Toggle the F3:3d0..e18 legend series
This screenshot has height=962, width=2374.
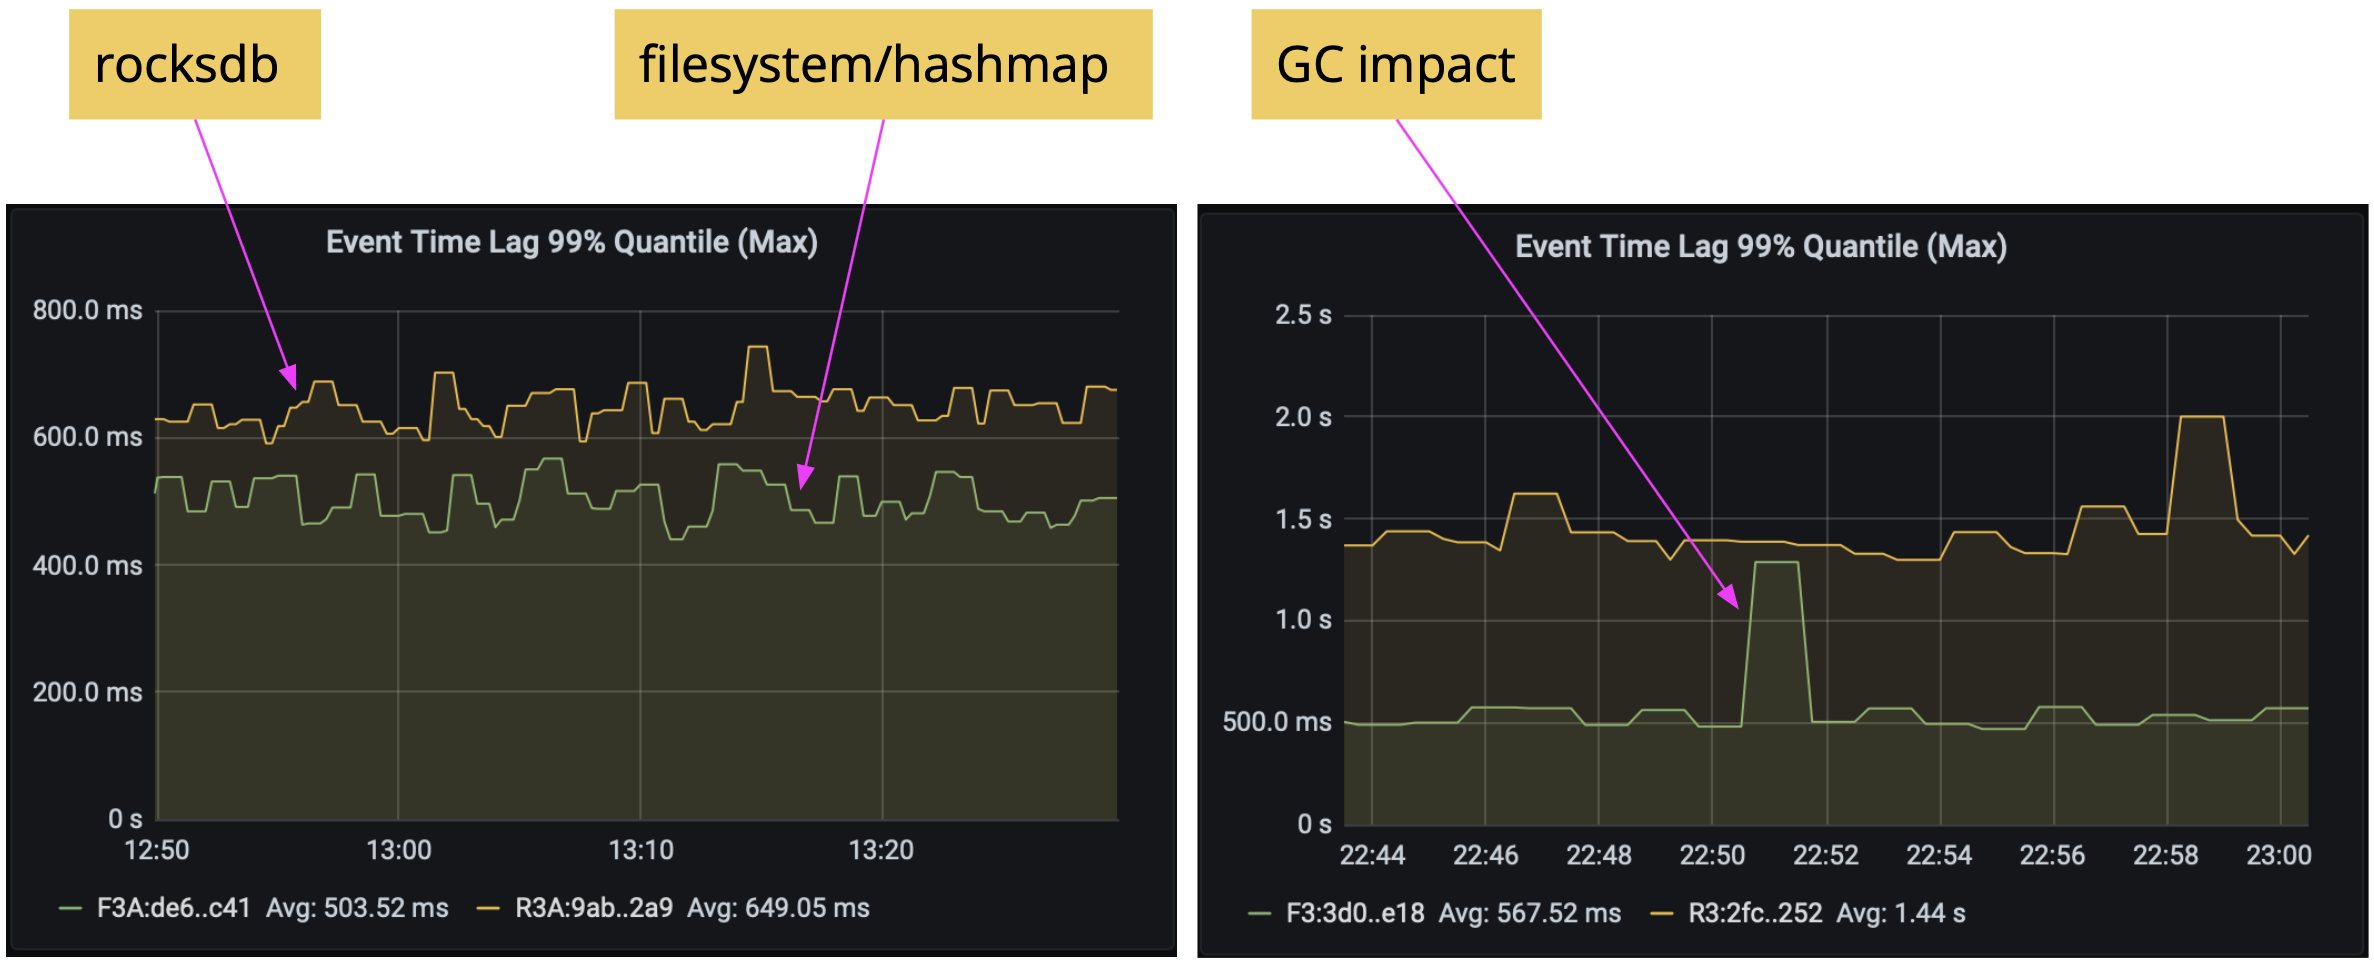(x=1354, y=913)
